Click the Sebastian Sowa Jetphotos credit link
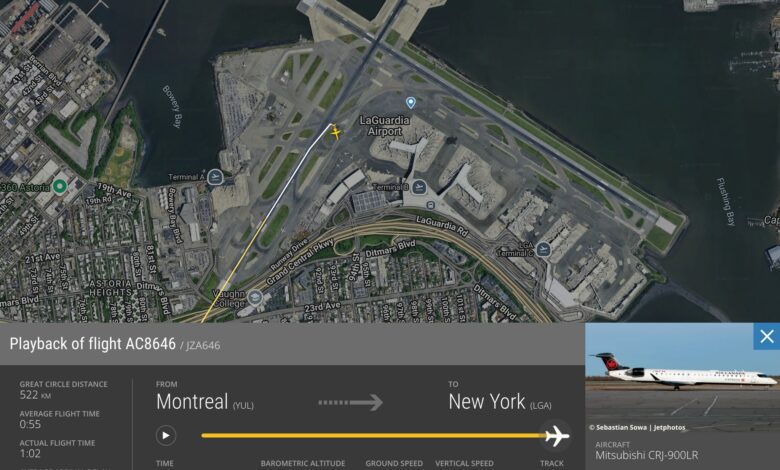The width and height of the screenshot is (780, 470). (637, 427)
